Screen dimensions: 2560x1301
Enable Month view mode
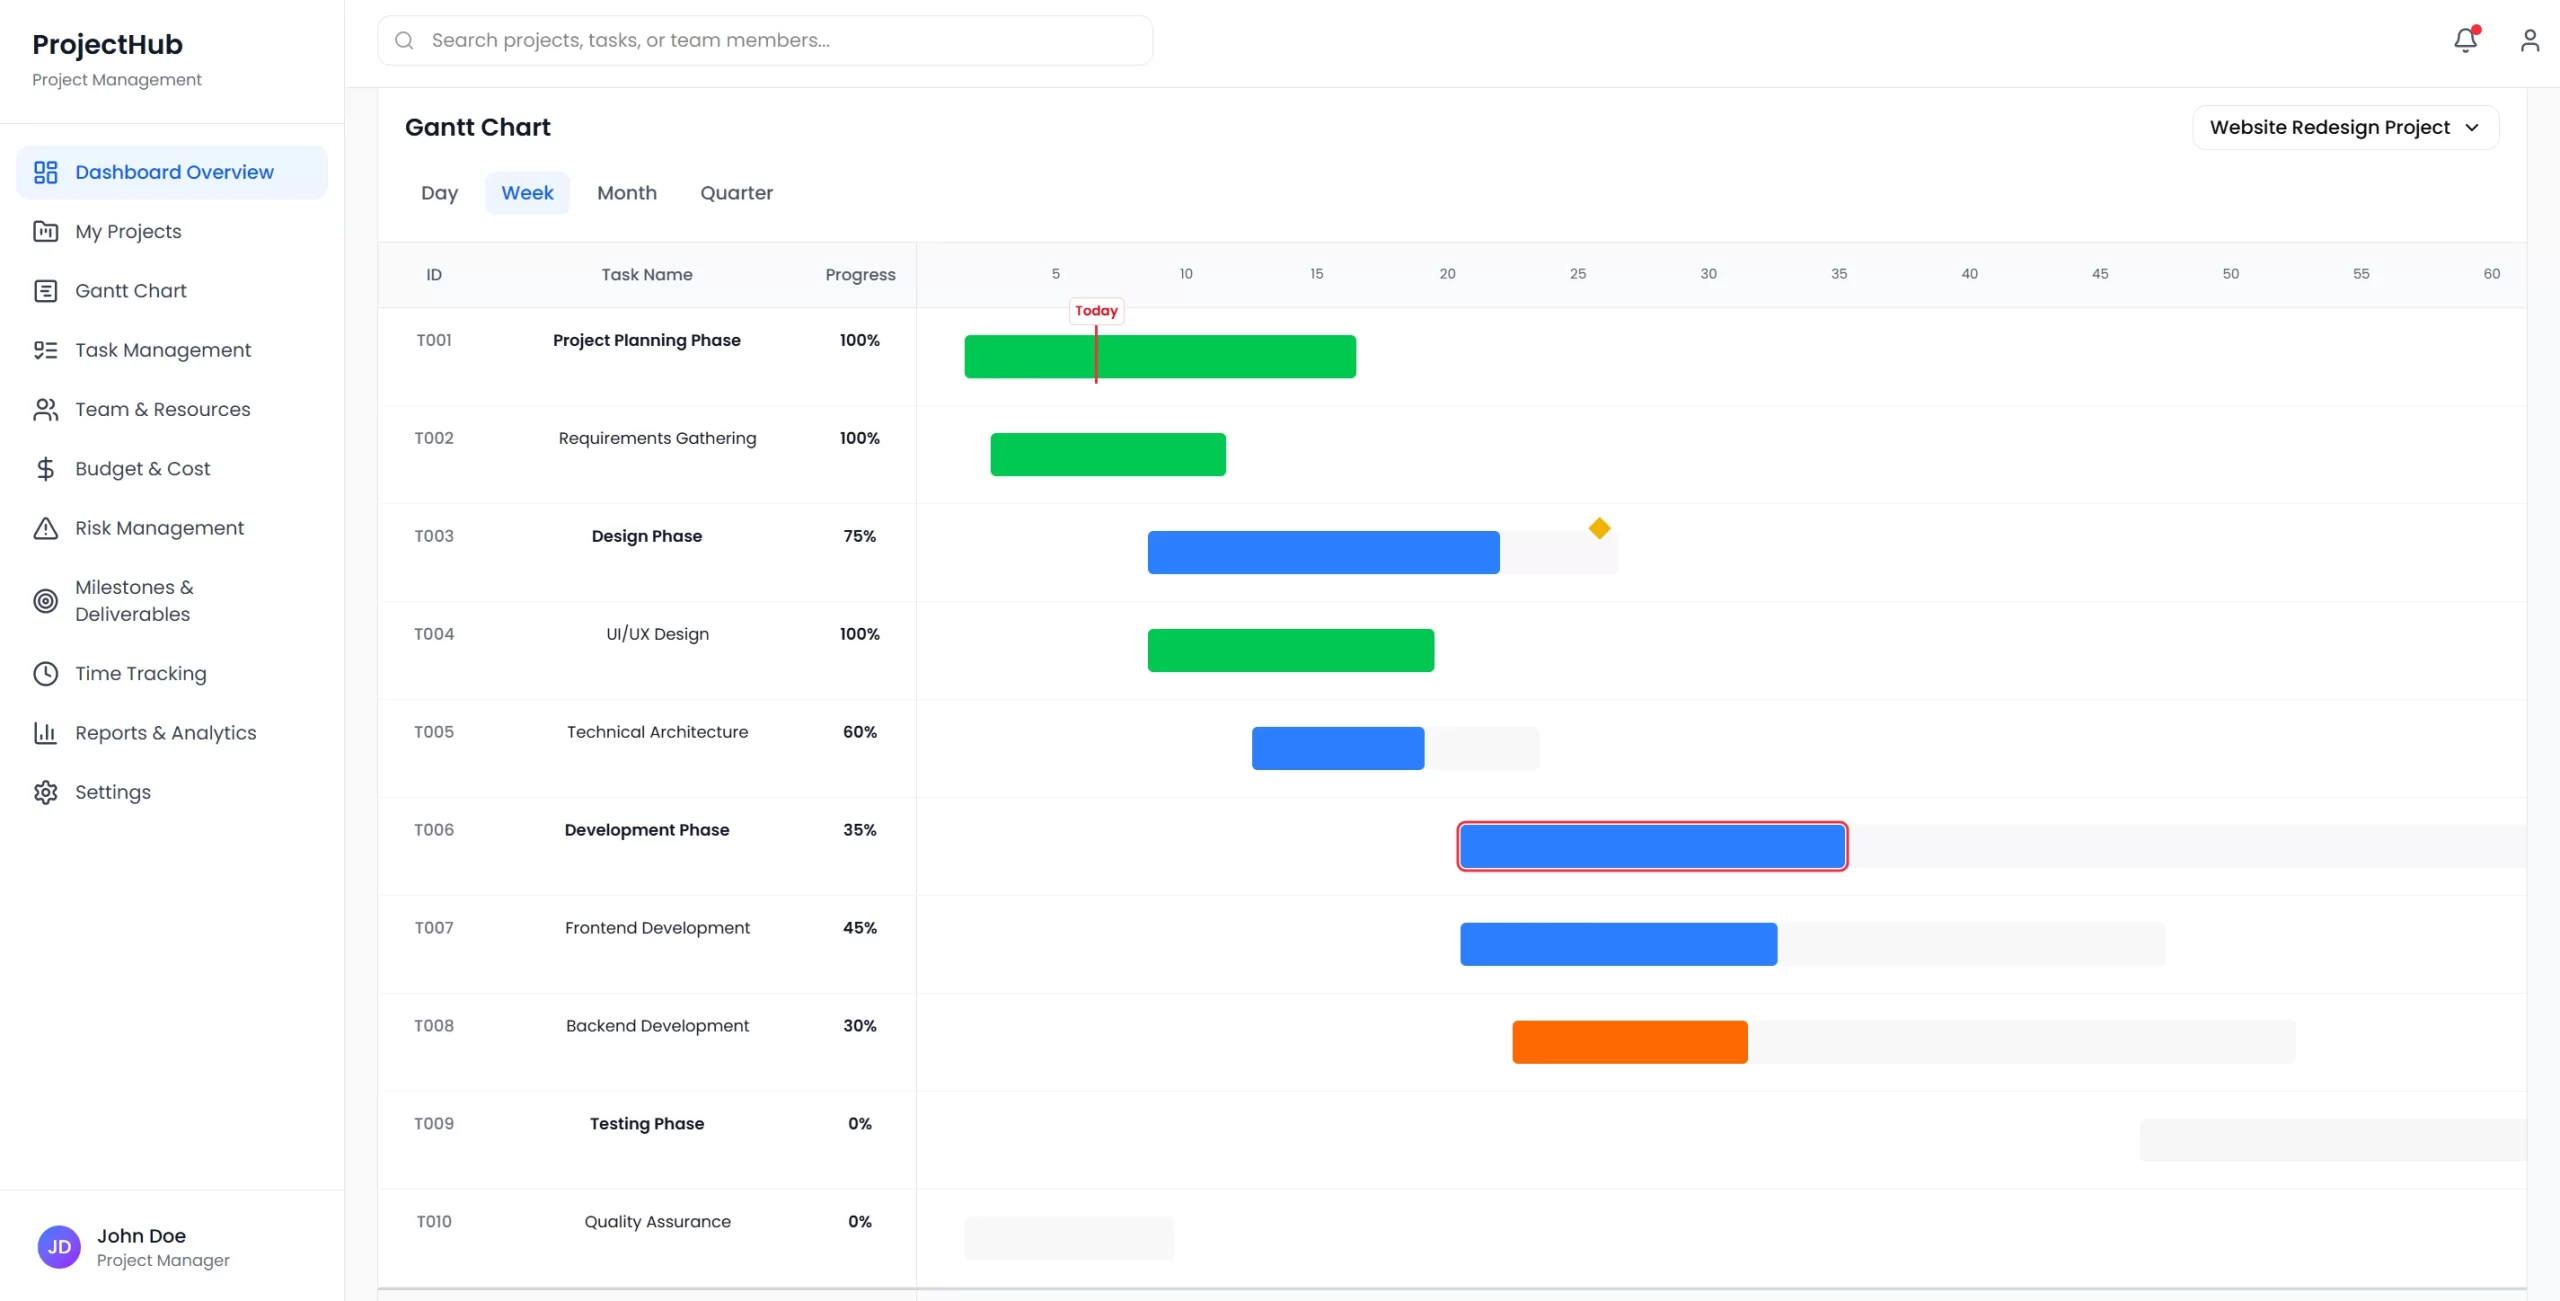[626, 192]
